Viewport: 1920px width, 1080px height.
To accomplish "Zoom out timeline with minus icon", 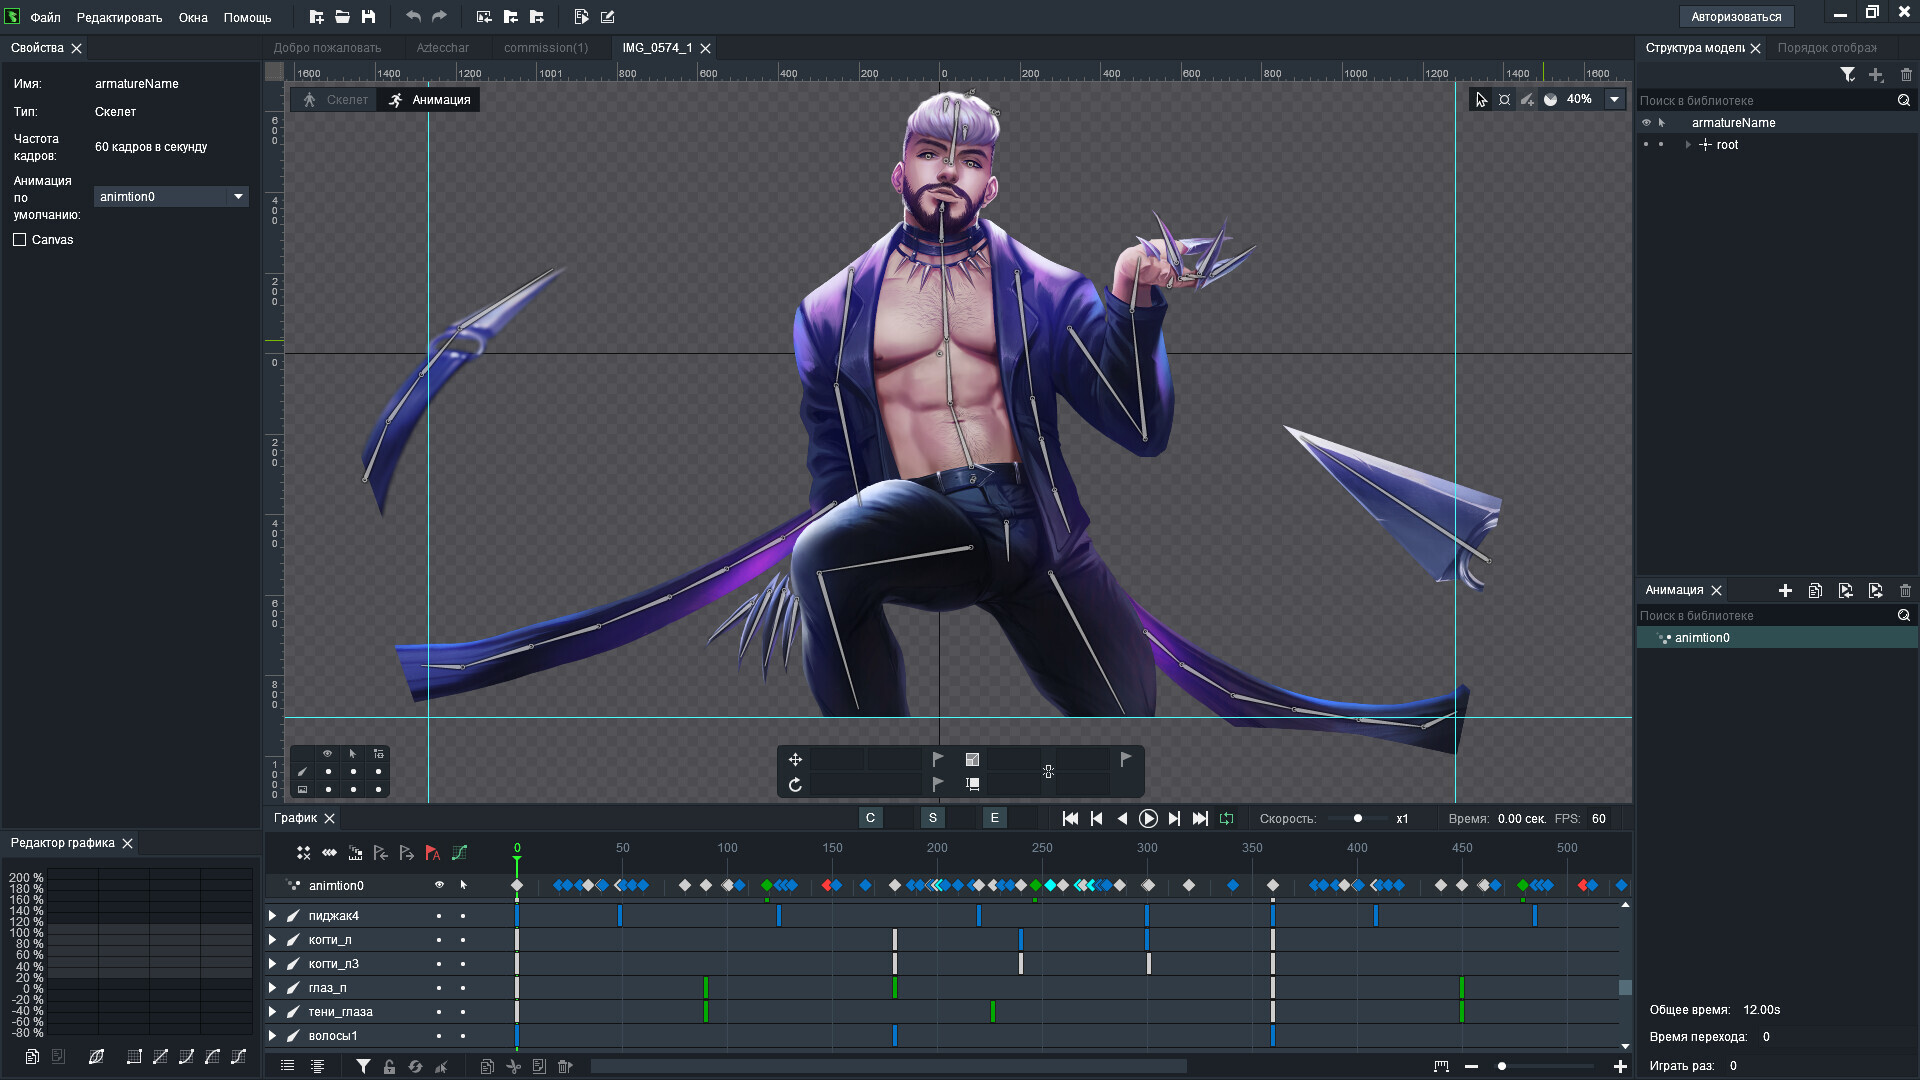I will [1471, 1067].
